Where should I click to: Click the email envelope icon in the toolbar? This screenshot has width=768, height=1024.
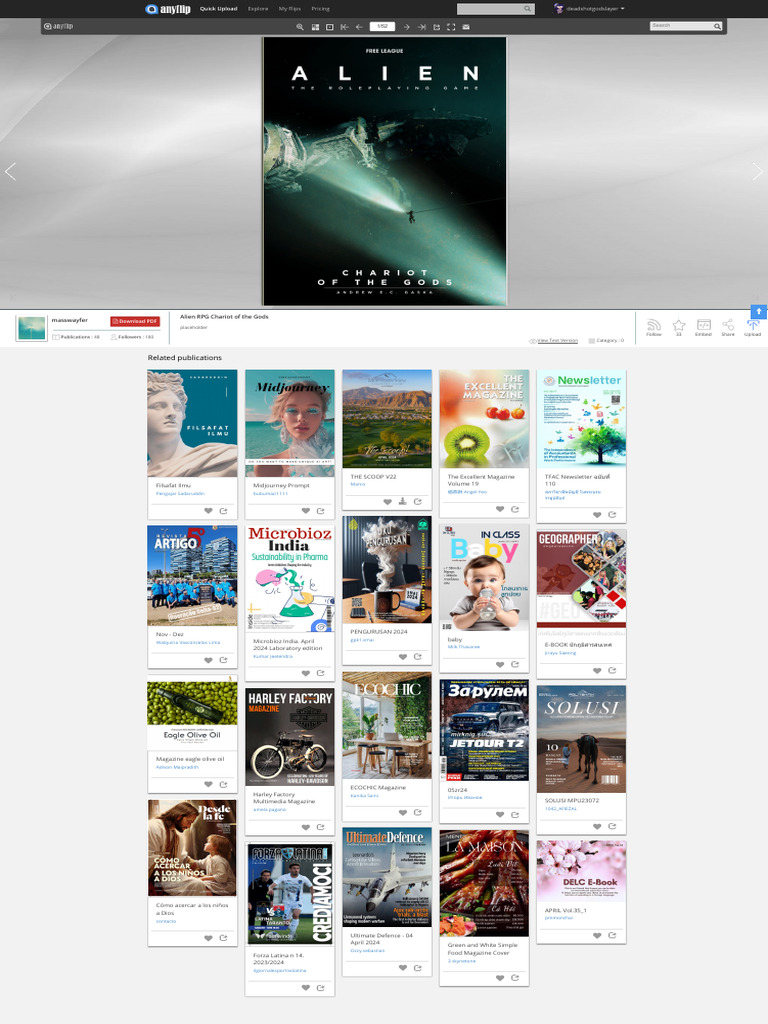466,27
